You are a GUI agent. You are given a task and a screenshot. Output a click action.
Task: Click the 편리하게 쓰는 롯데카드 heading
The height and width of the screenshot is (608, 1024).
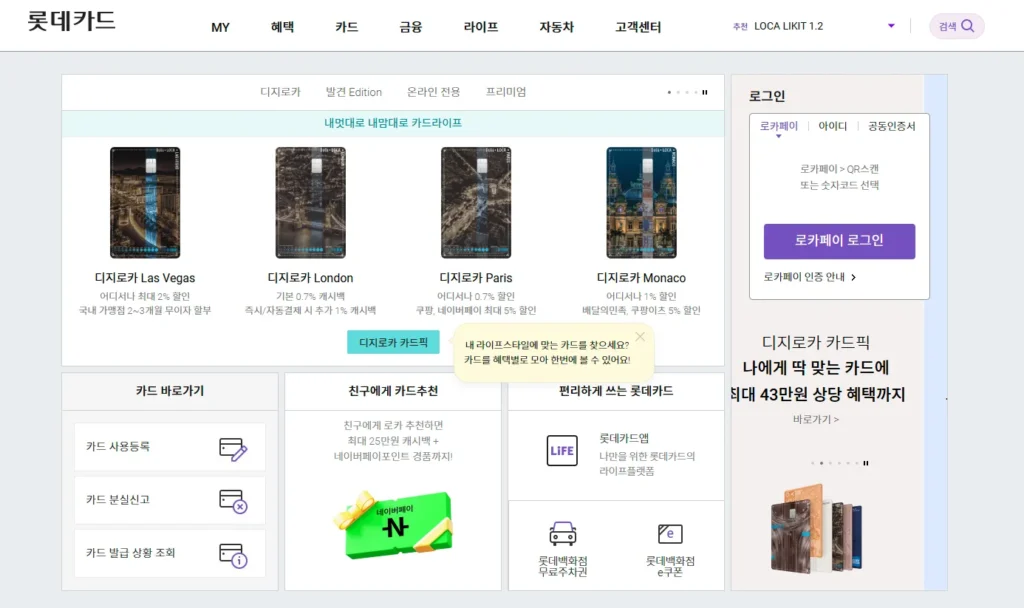616,391
